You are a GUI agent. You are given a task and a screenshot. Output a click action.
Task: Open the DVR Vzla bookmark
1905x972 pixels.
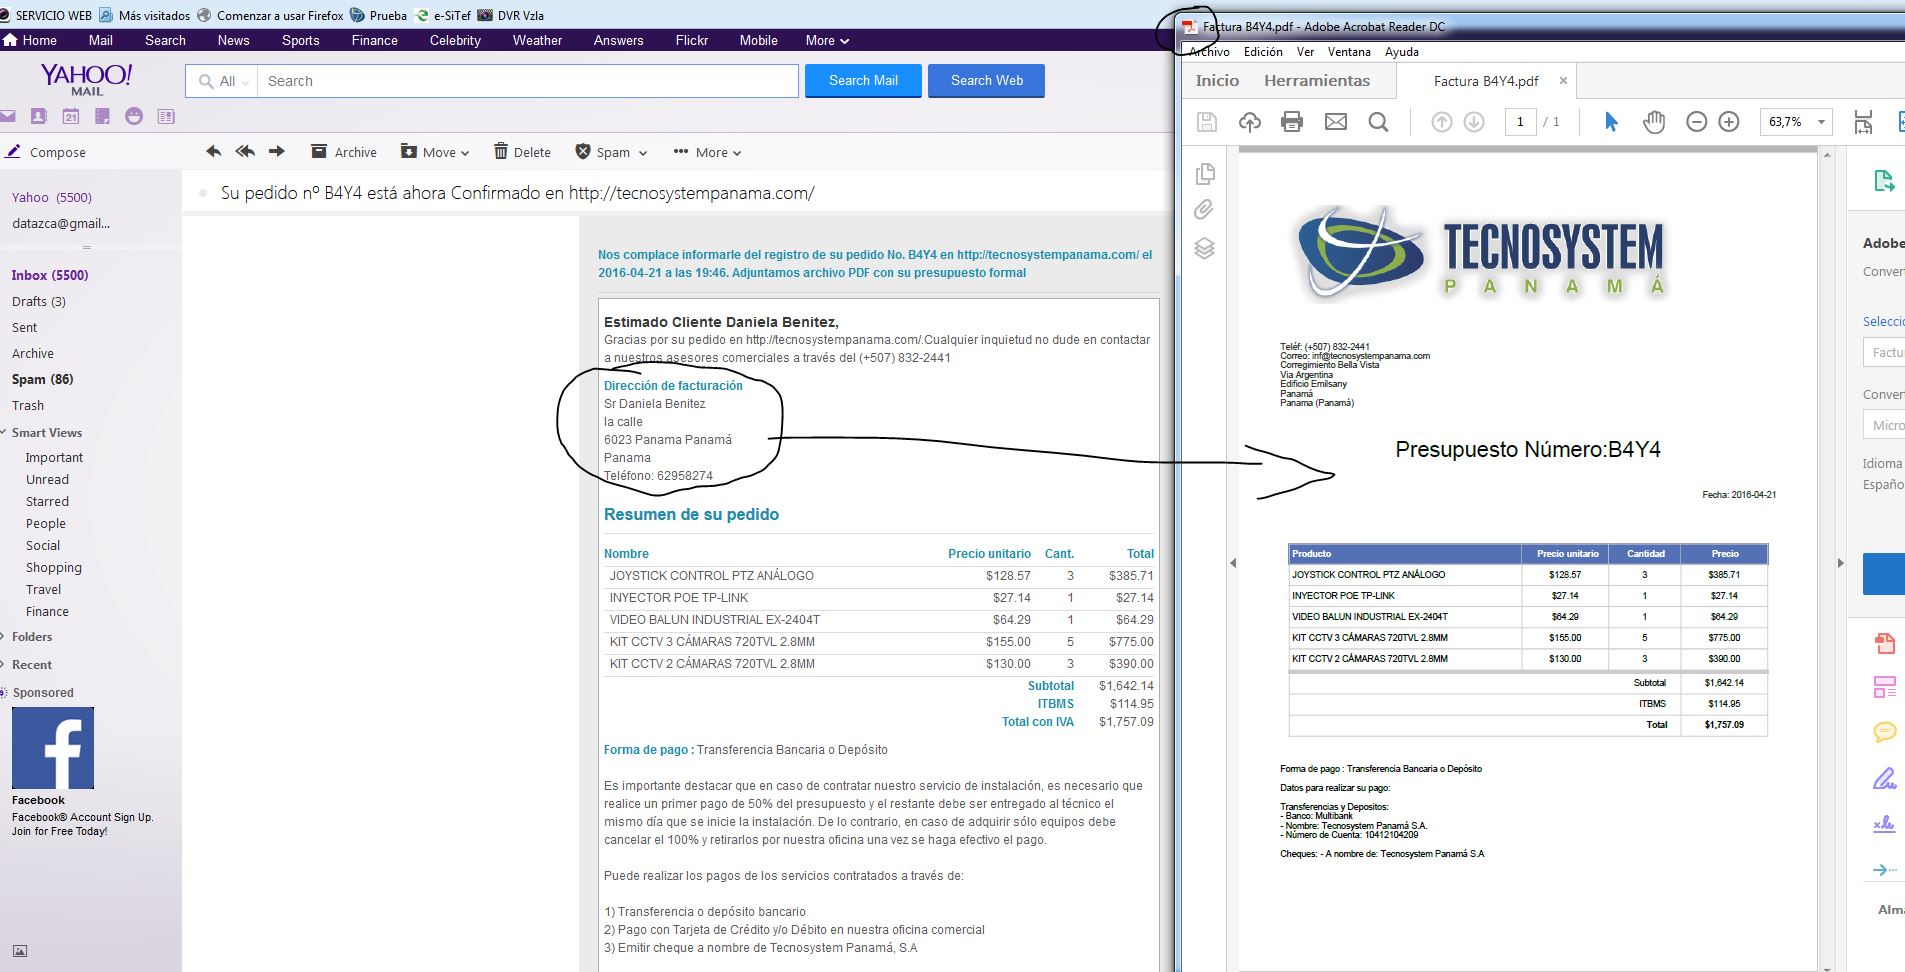[x=511, y=15]
